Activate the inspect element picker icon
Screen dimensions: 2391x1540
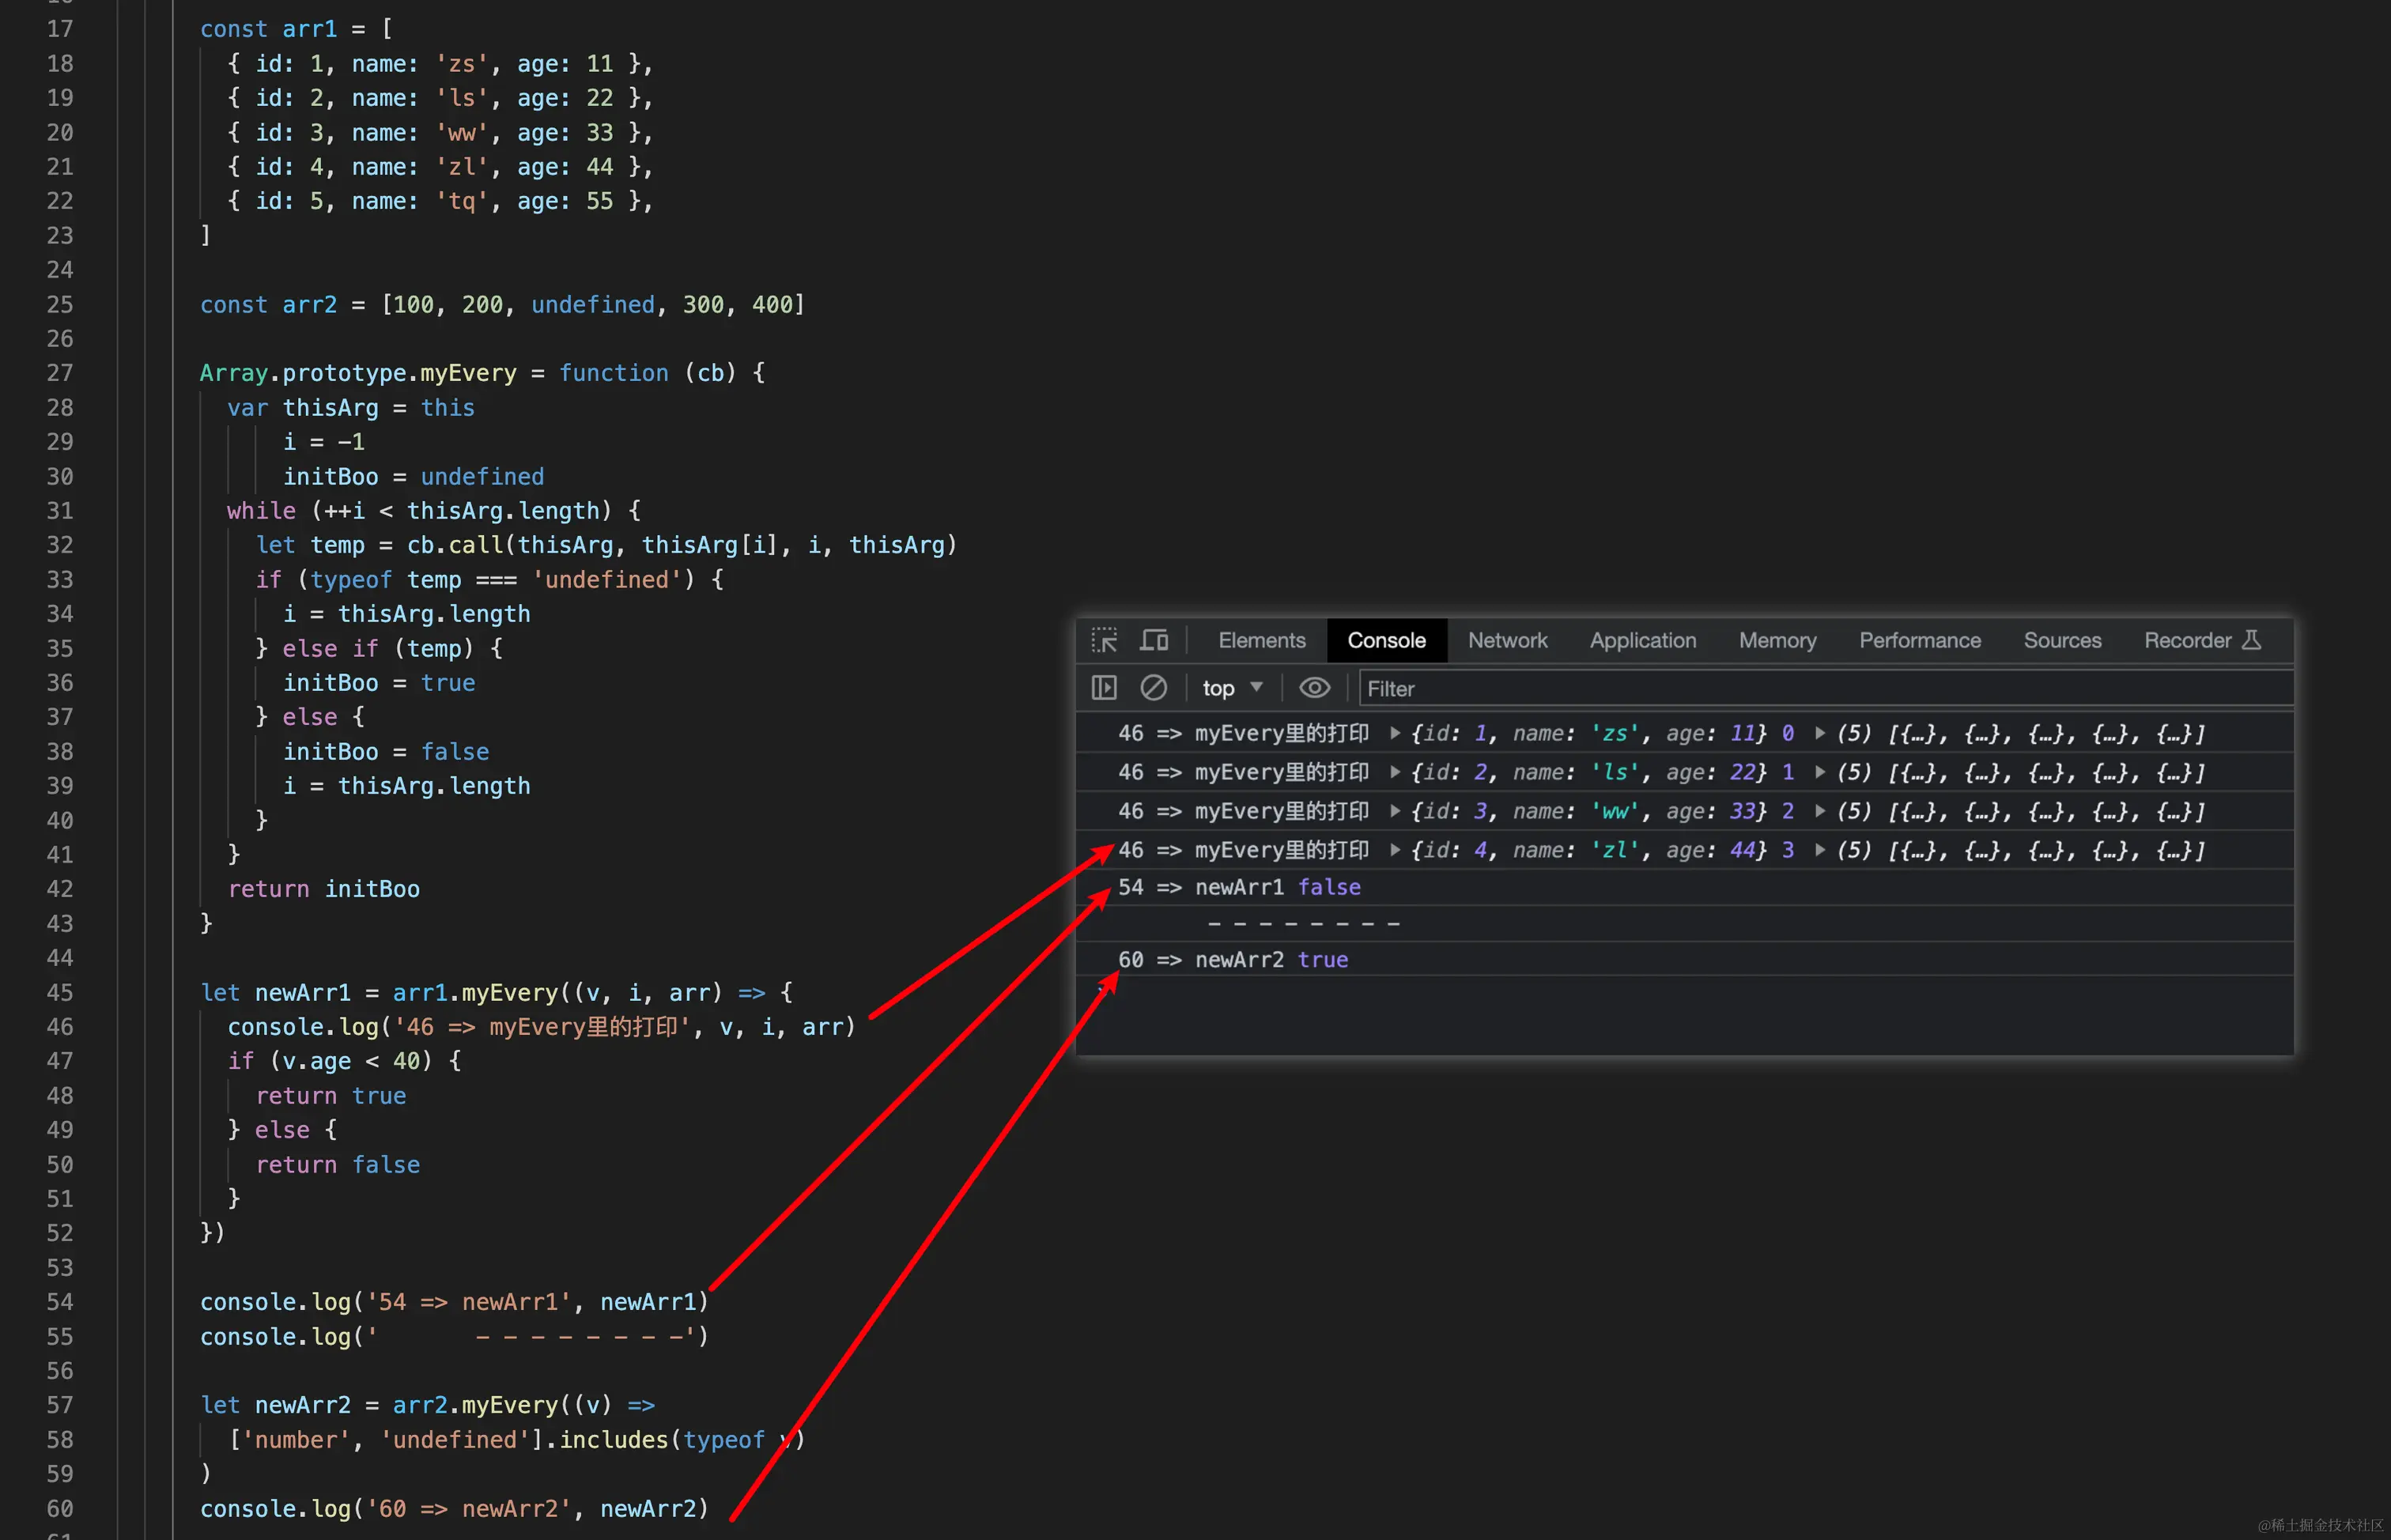(x=1104, y=640)
